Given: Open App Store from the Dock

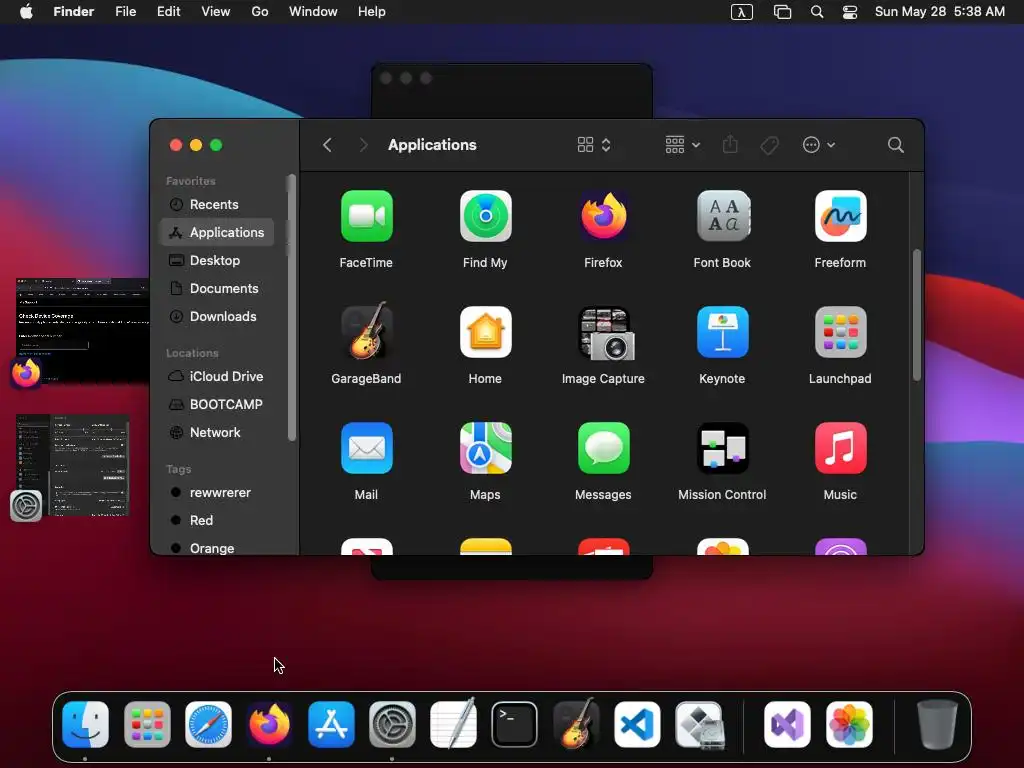Looking at the screenshot, I should click(x=331, y=724).
